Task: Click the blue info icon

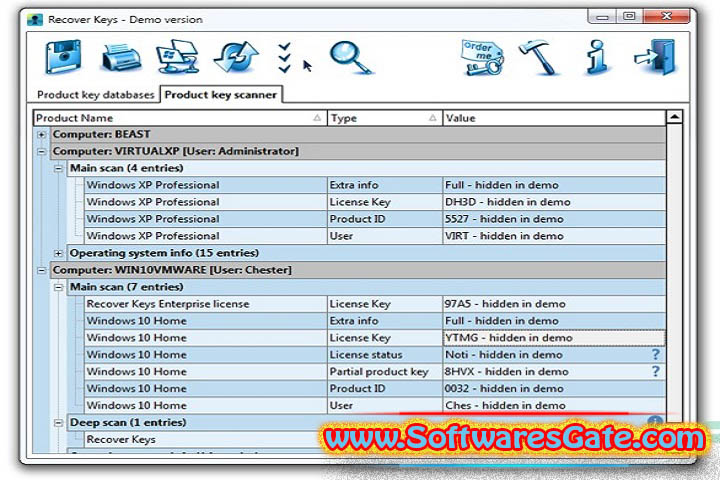Action: tap(597, 57)
